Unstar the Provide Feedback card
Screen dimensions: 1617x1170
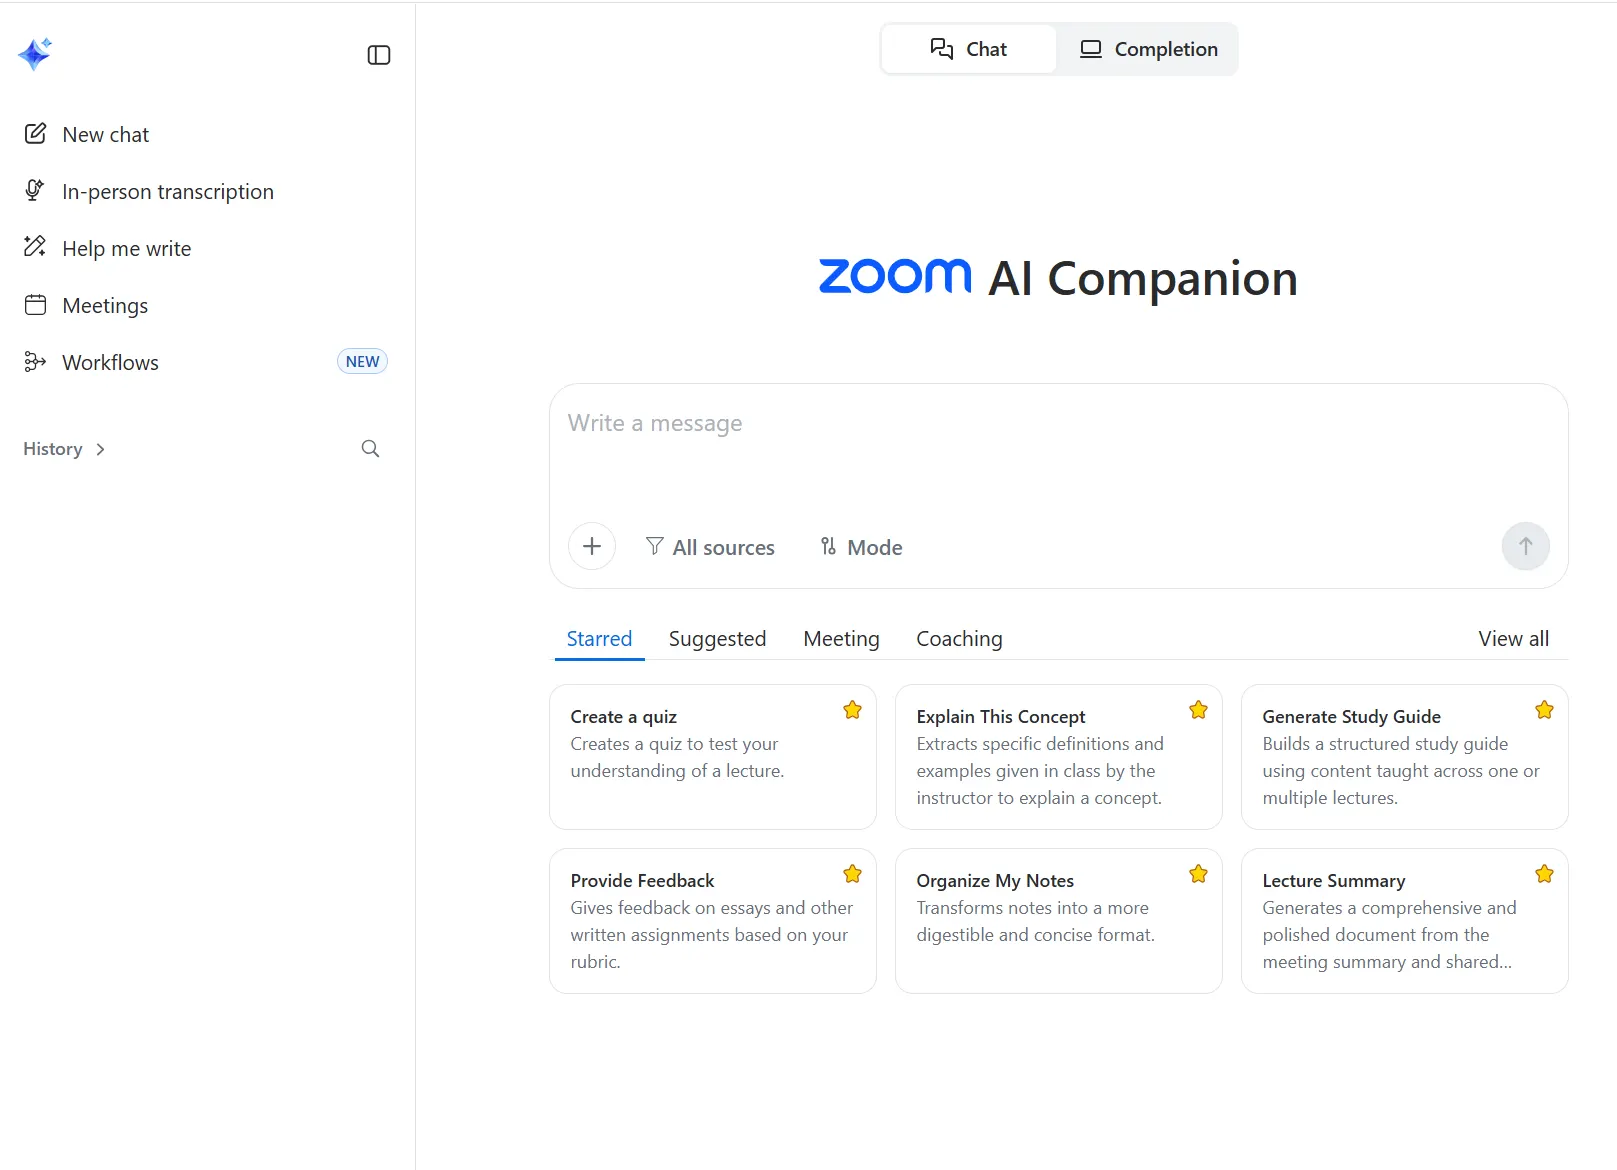852,874
